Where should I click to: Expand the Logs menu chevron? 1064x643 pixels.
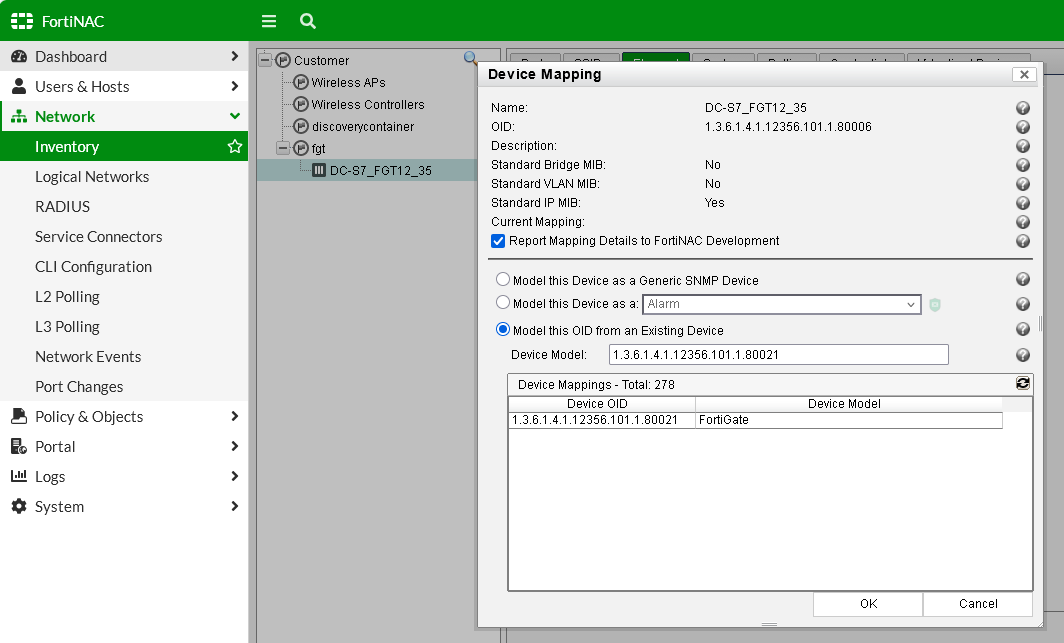click(x=235, y=476)
